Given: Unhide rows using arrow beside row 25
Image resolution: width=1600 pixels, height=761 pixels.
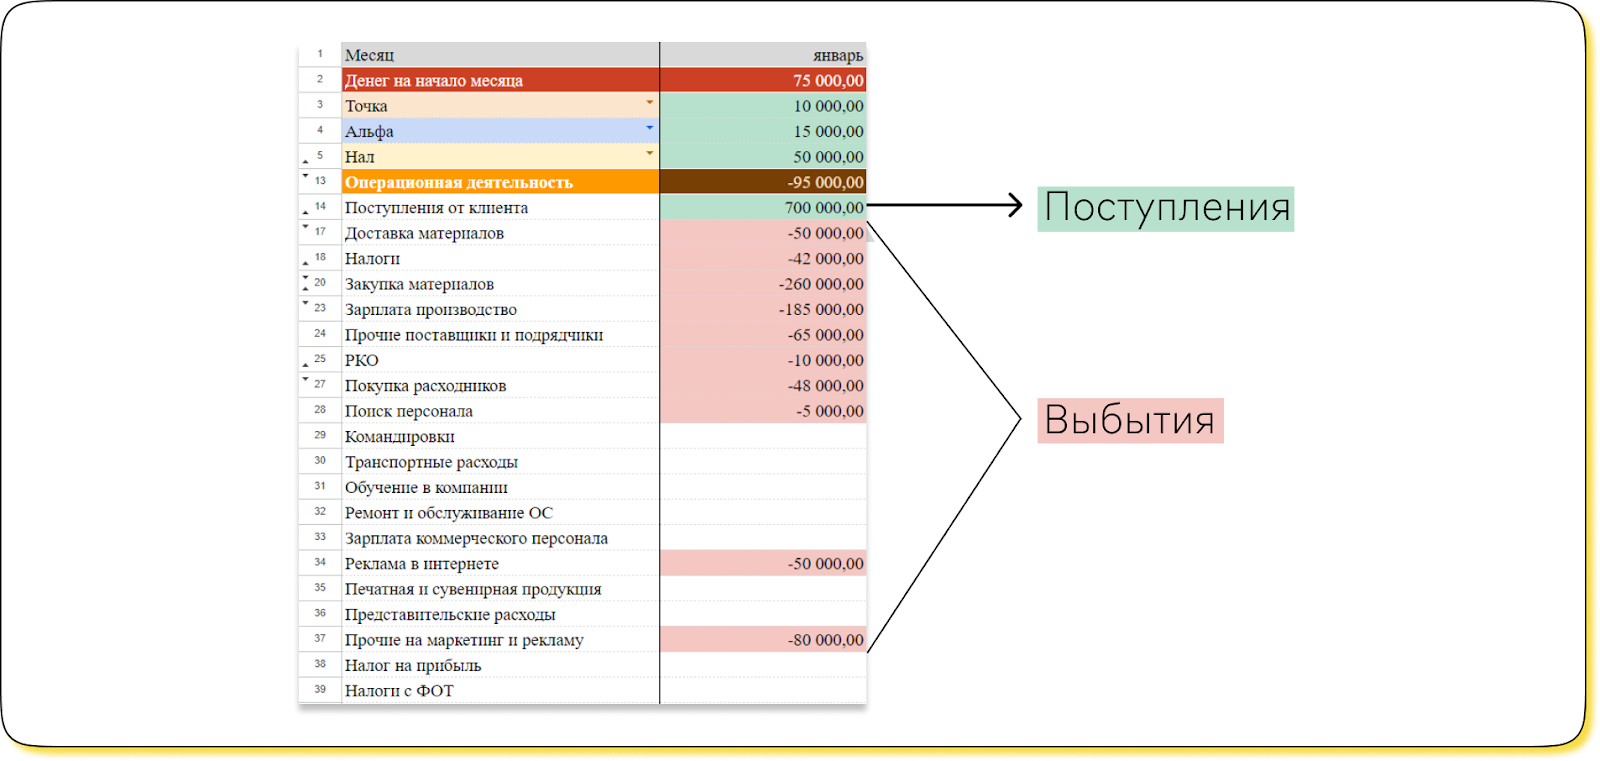Looking at the screenshot, I should click(305, 364).
